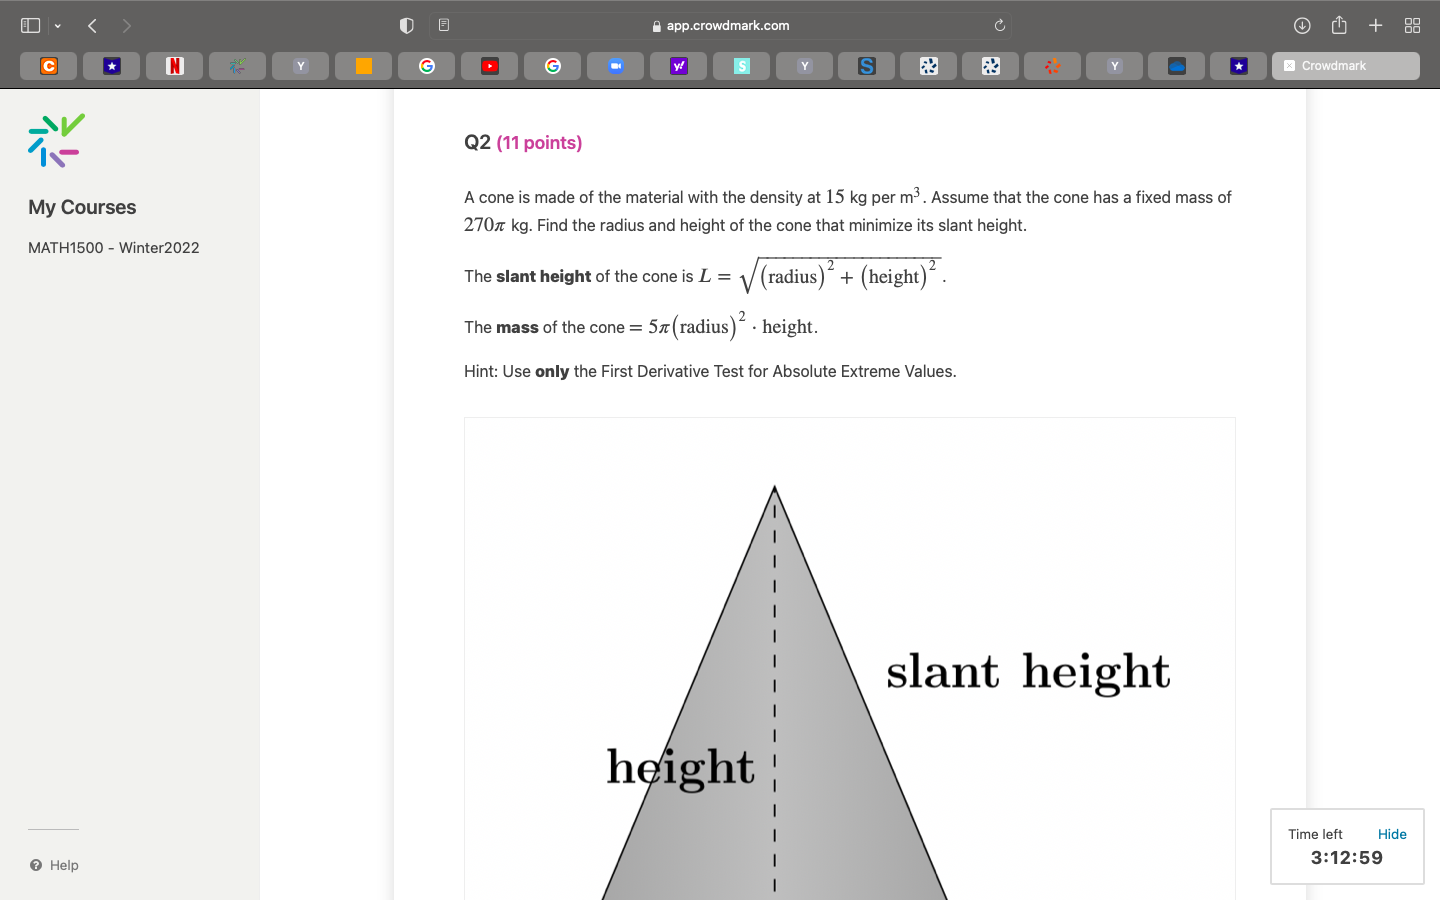Toggle the browser sidebar visibility
Viewport: 1440px width, 900px height.
[x=30, y=25]
